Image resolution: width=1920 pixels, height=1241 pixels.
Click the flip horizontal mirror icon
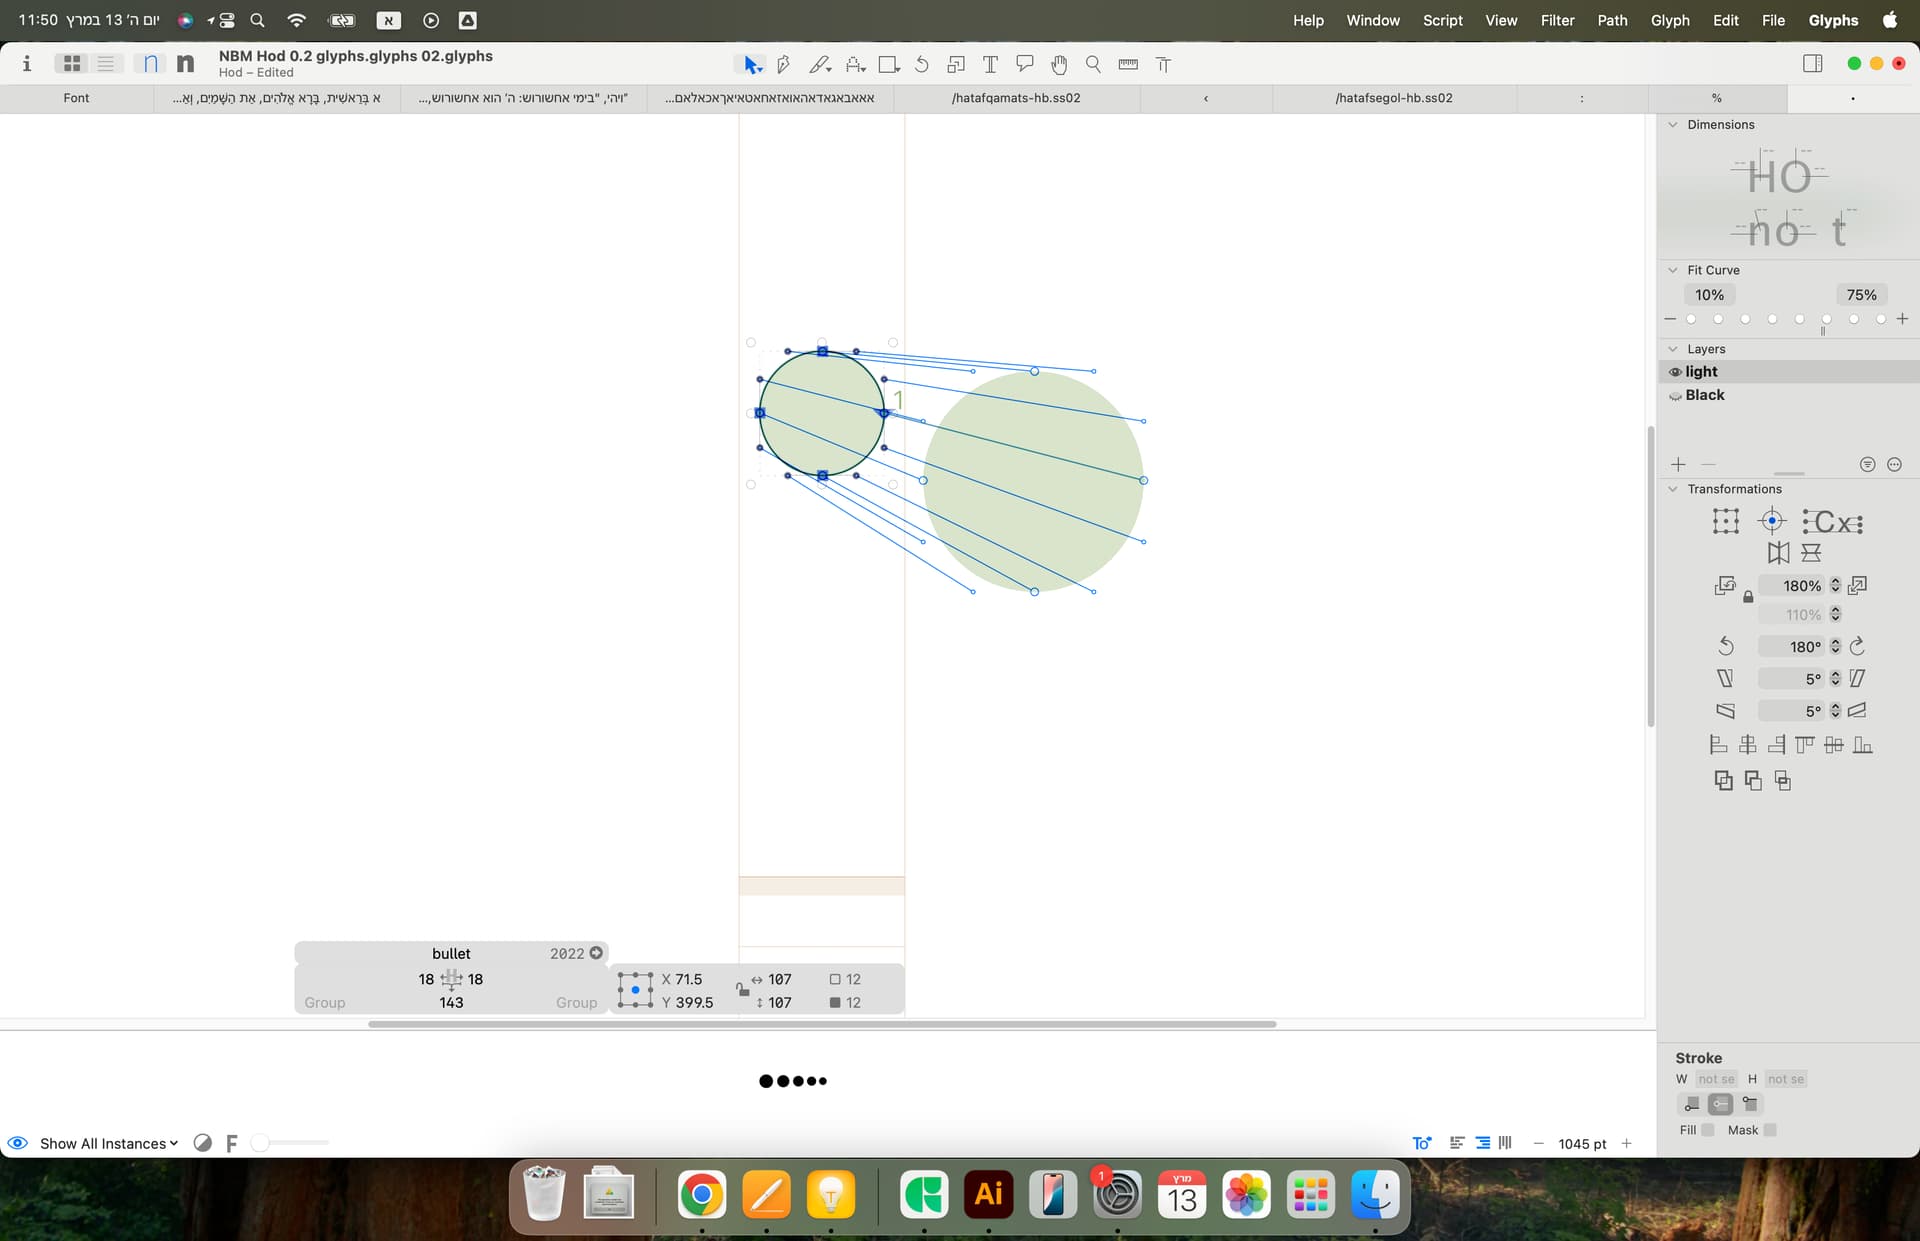tap(1778, 553)
